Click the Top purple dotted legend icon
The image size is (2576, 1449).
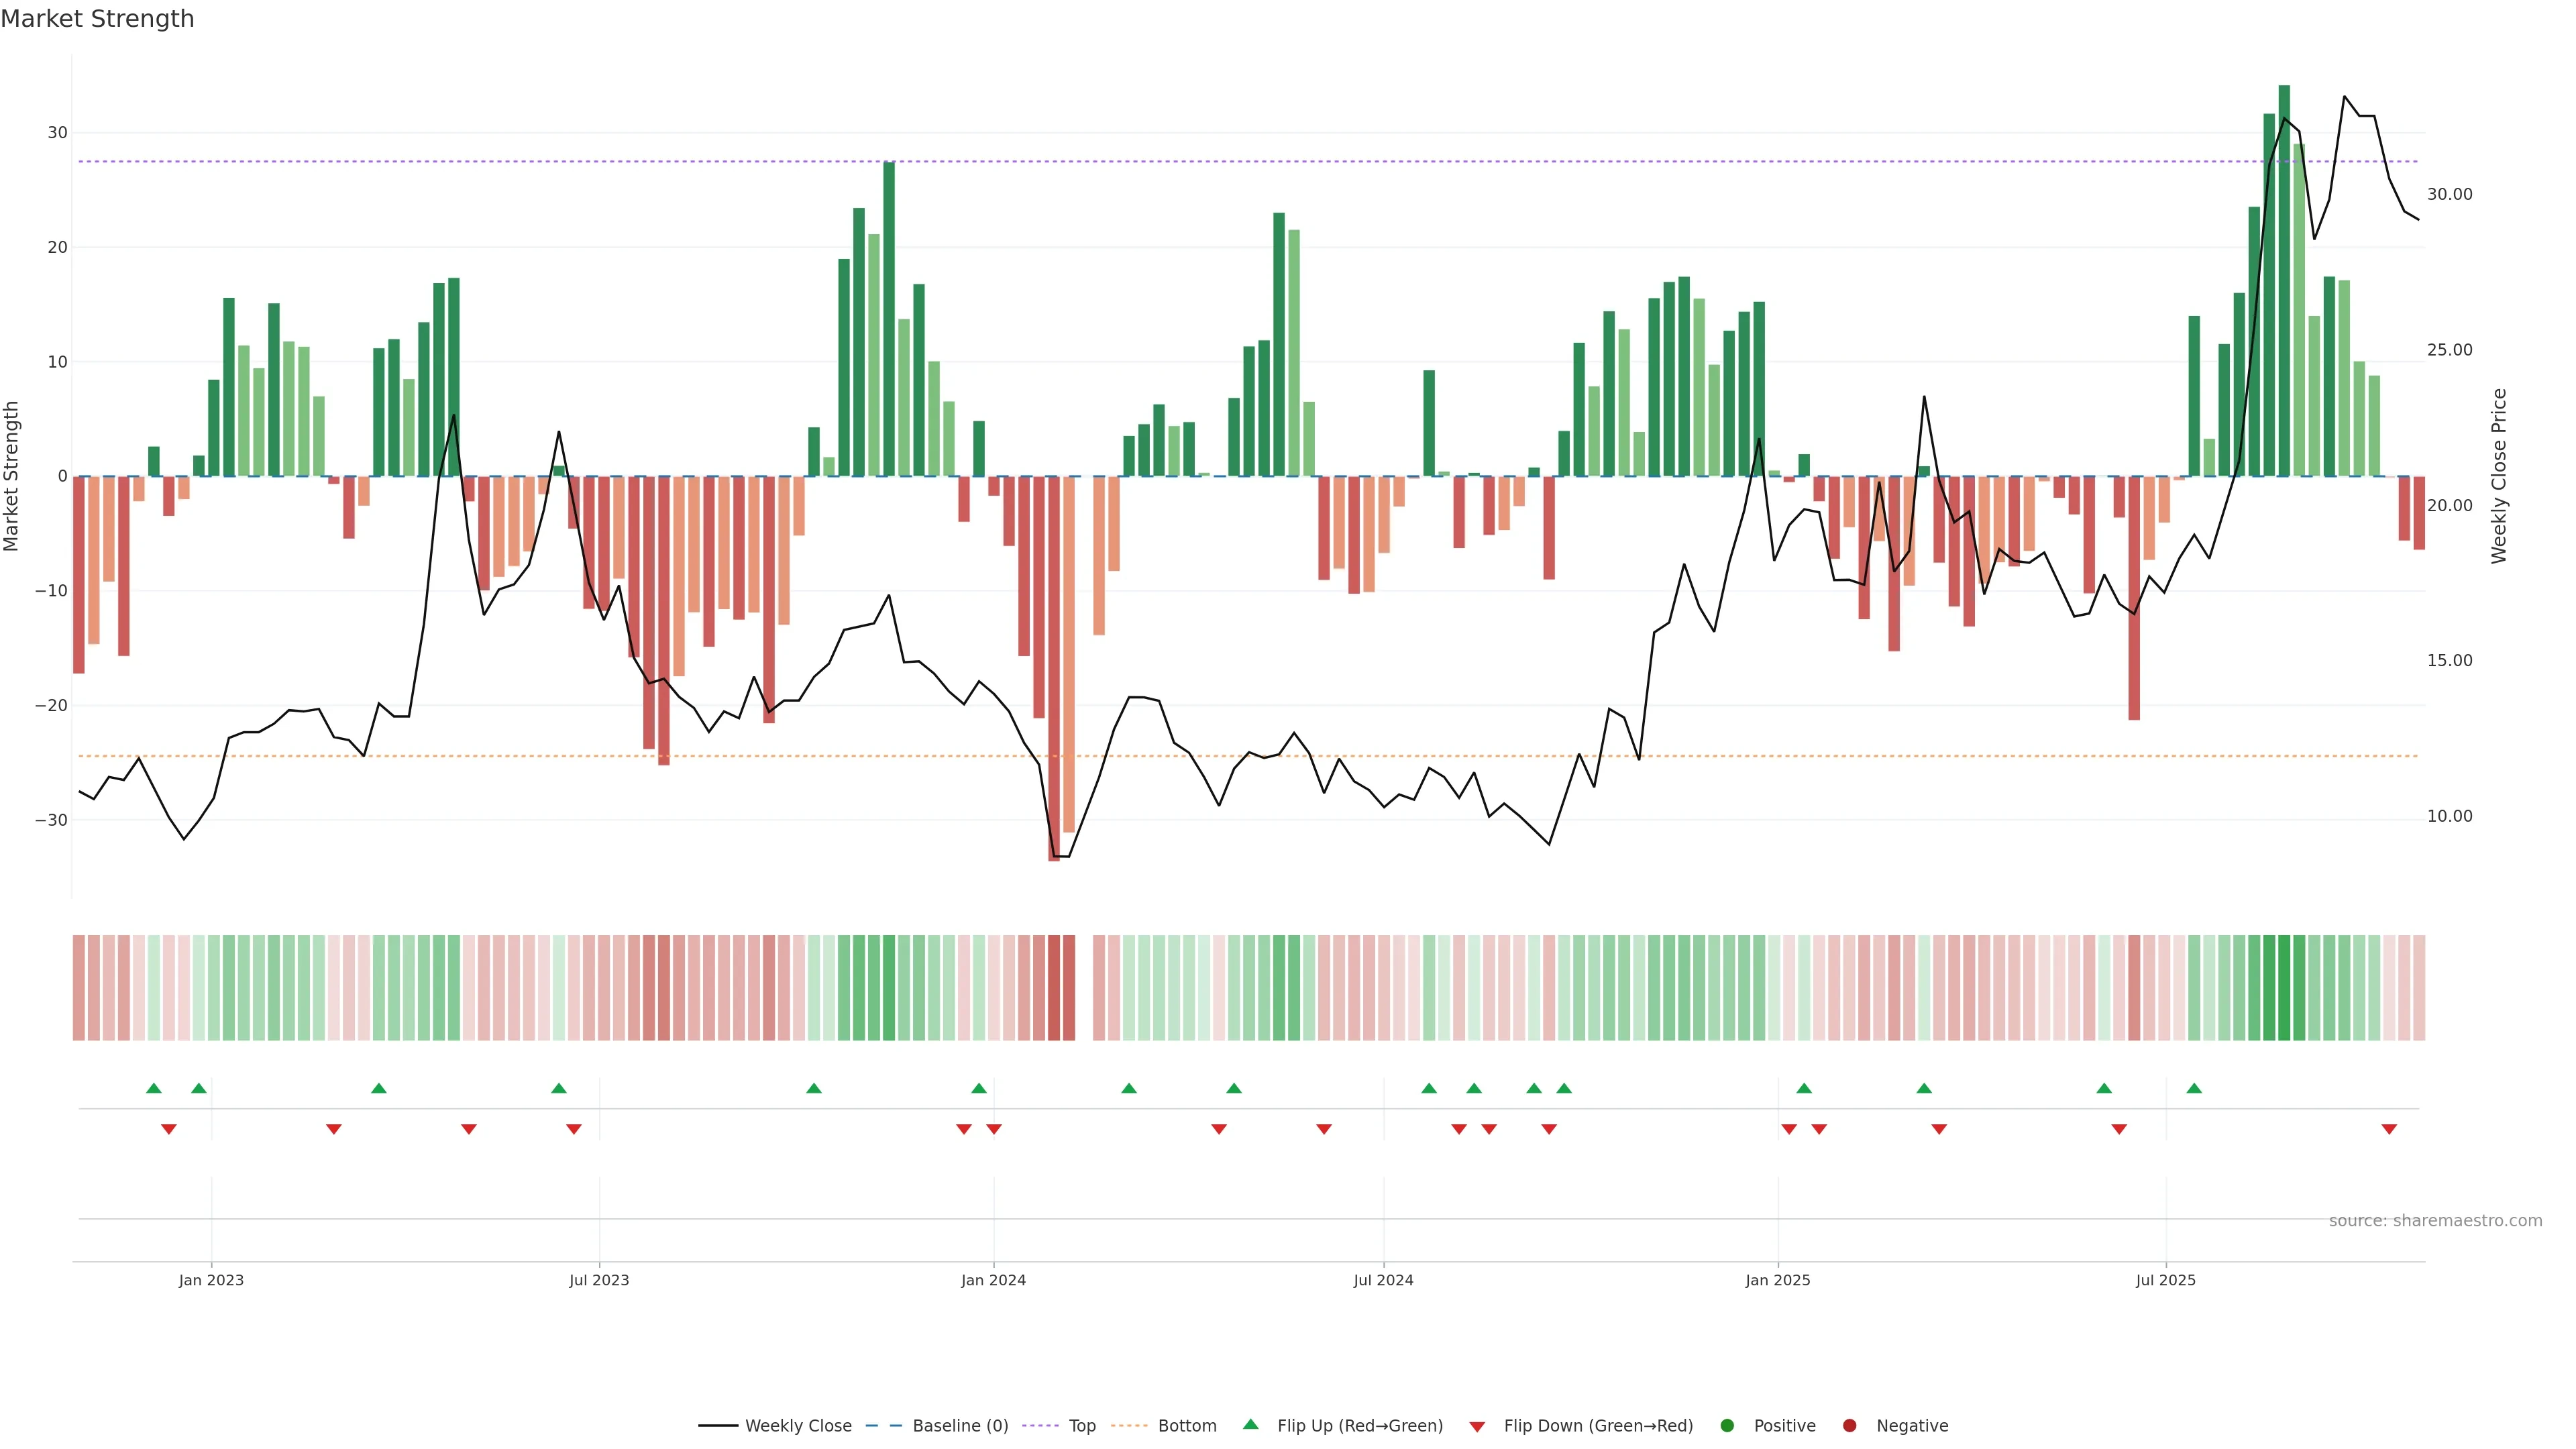click(1041, 1426)
